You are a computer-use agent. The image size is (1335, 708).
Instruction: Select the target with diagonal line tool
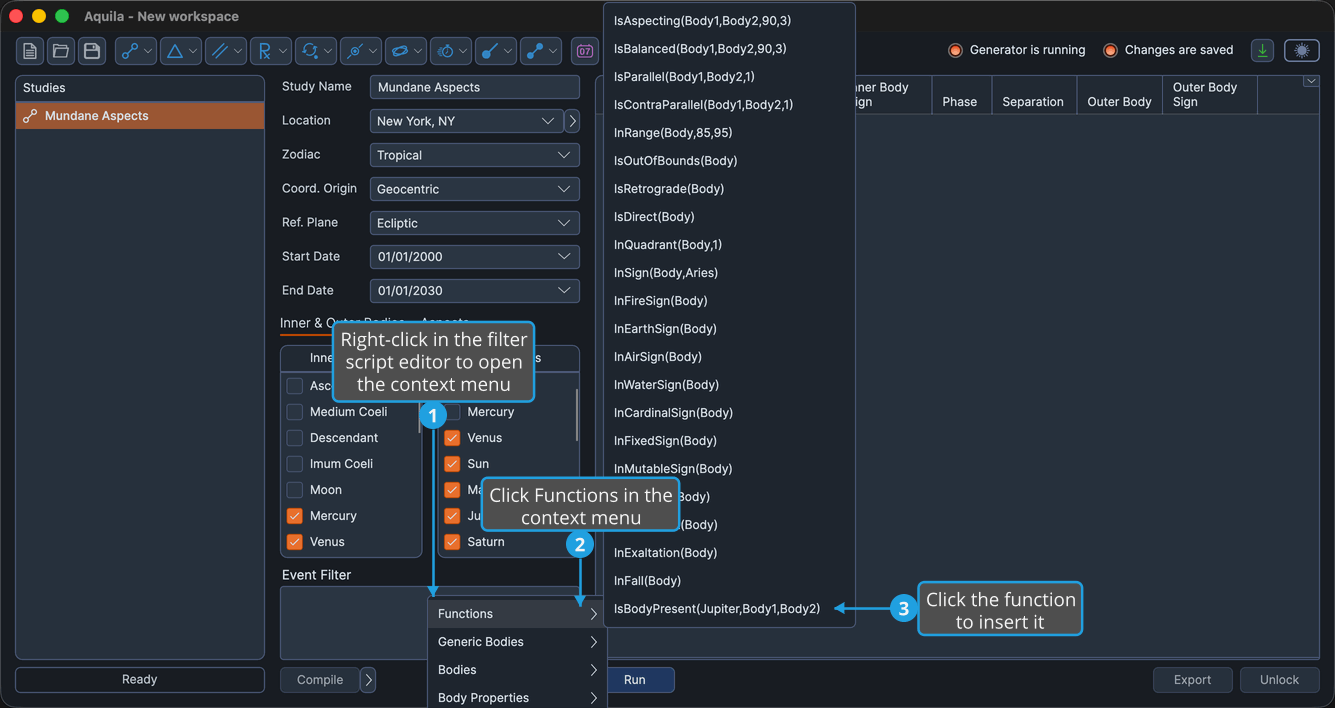361,51
